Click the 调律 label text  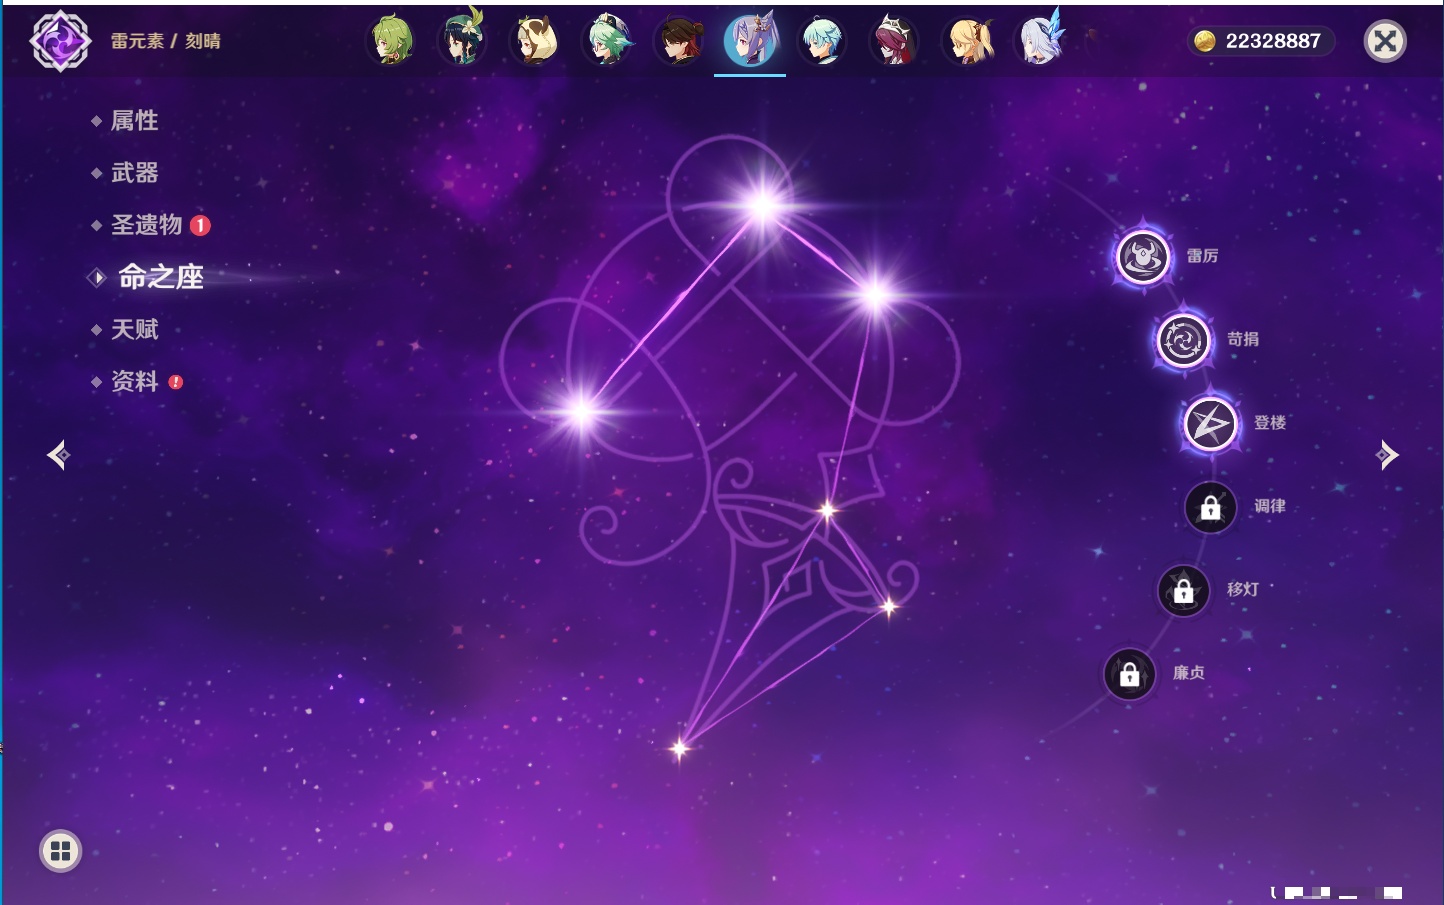click(x=1270, y=506)
